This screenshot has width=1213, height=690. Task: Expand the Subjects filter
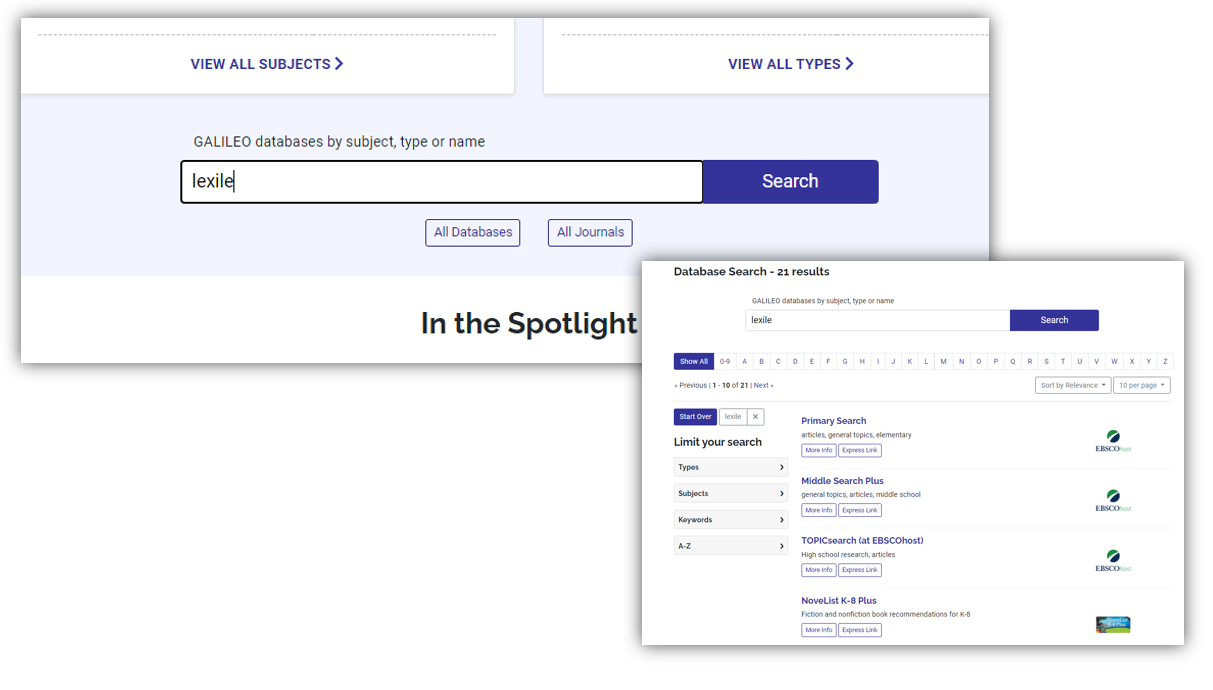(x=731, y=493)
